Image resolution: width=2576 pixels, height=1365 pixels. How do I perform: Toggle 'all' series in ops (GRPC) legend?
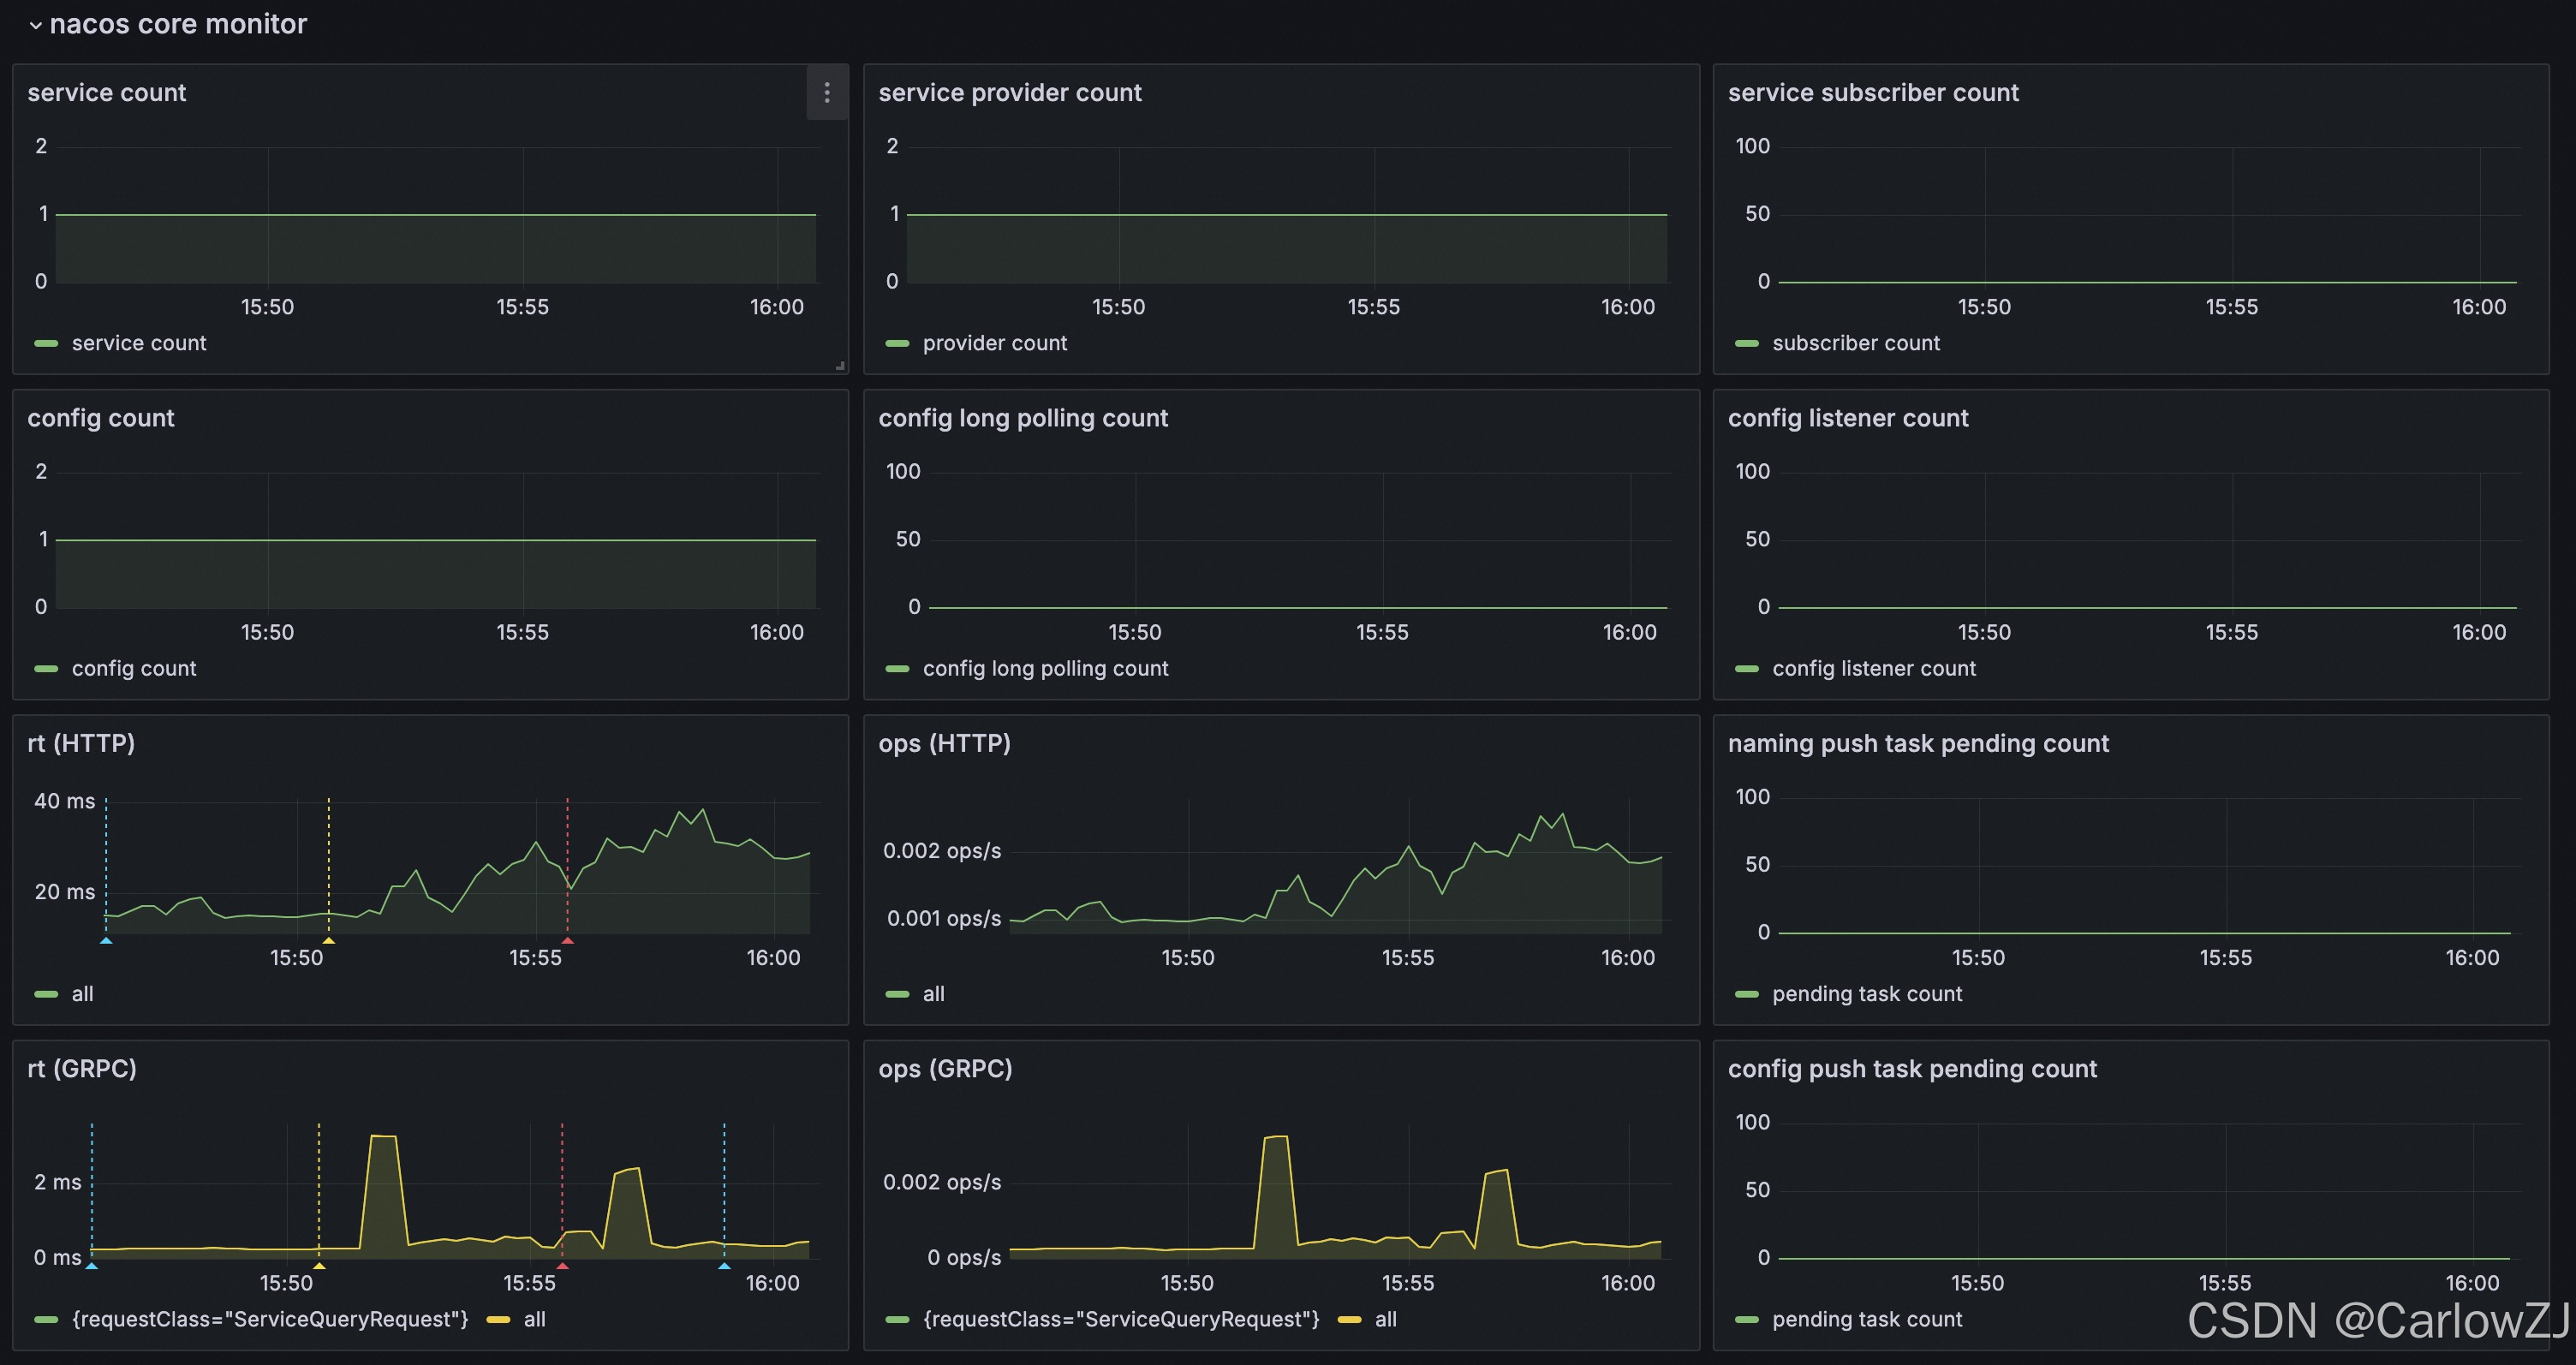(x=1385, y=1319)
